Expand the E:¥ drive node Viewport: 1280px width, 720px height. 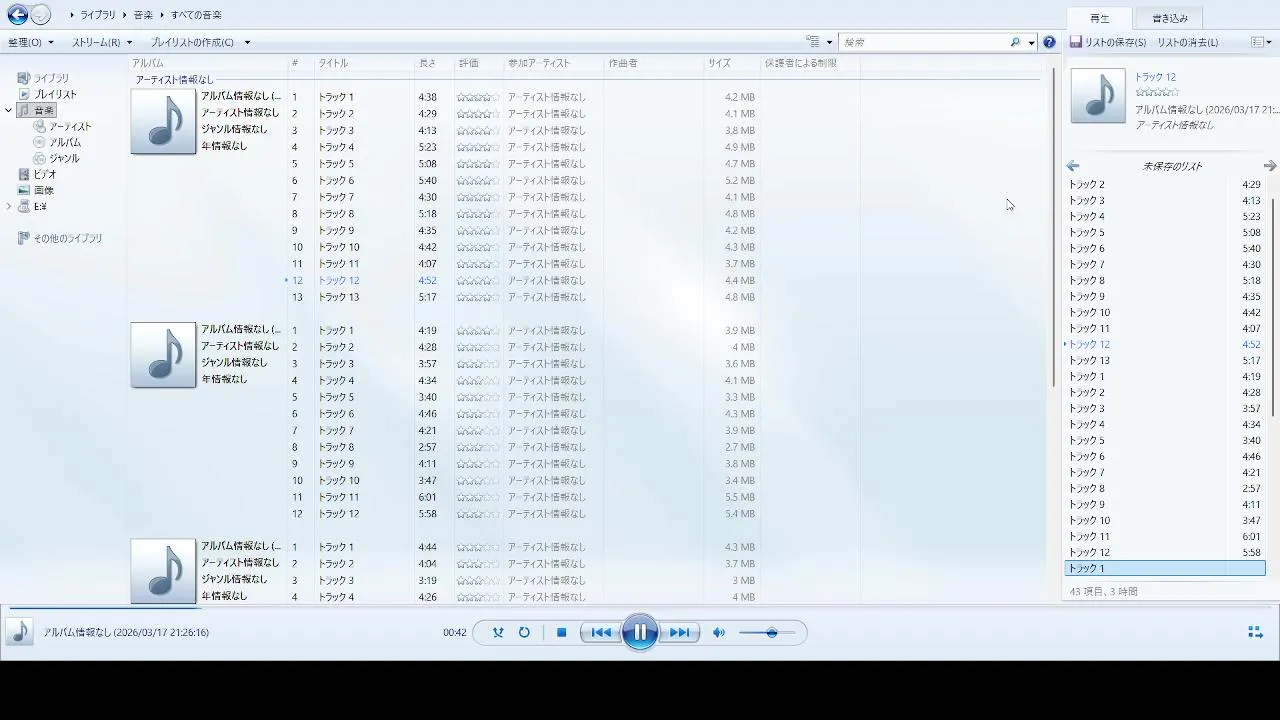pyautogui.click(x=9, y=206)
